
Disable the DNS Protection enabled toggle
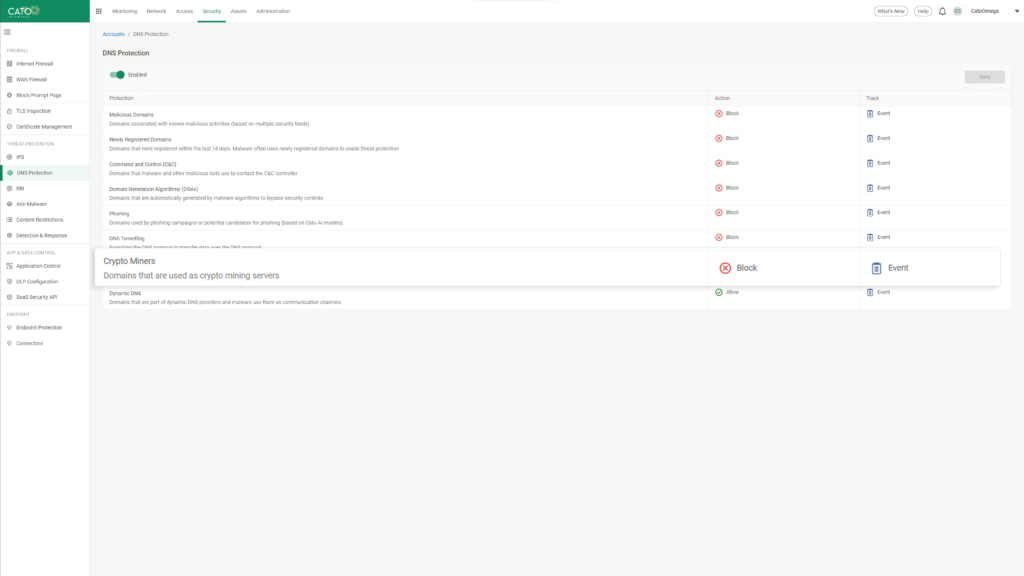click(118, 74)
